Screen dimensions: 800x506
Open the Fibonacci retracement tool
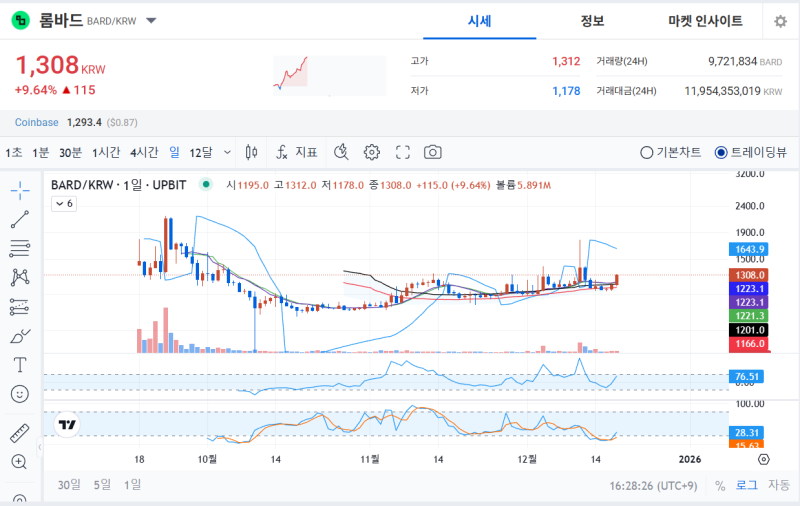[20, 248]
